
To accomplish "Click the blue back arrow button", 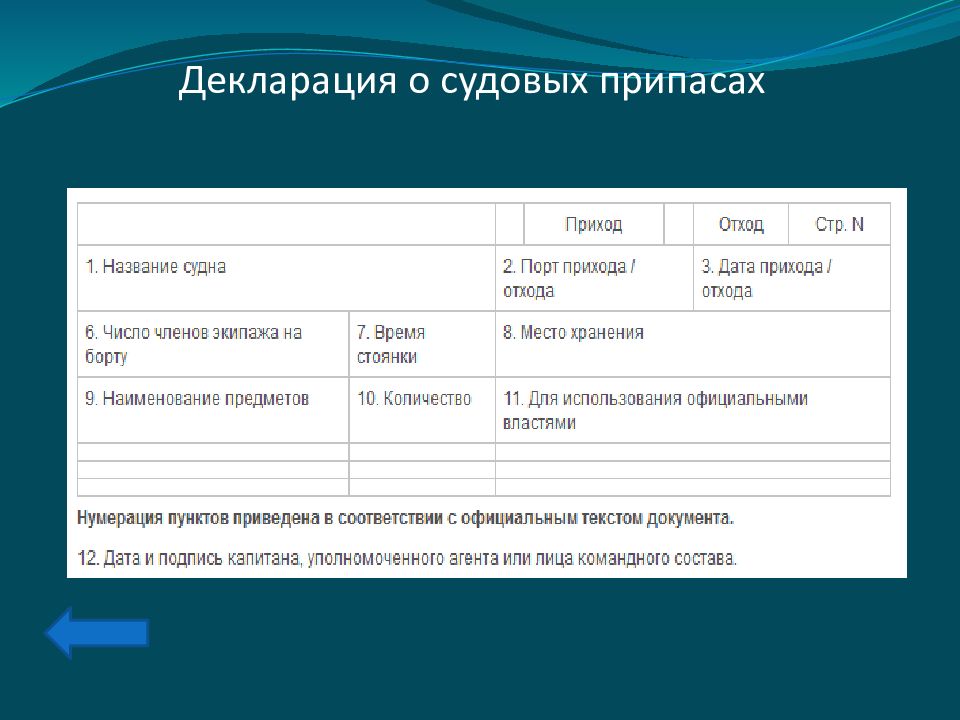I will click(x=97, y=632).
